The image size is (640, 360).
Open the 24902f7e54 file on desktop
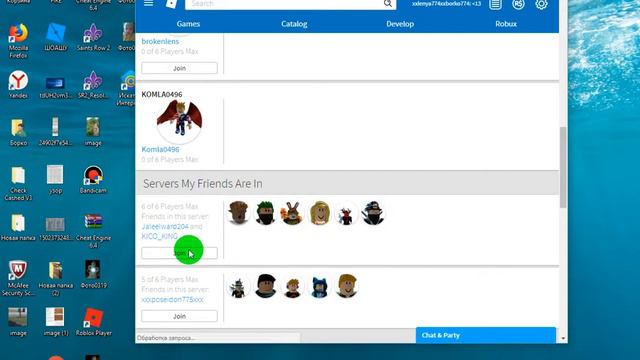pos(56,132)
